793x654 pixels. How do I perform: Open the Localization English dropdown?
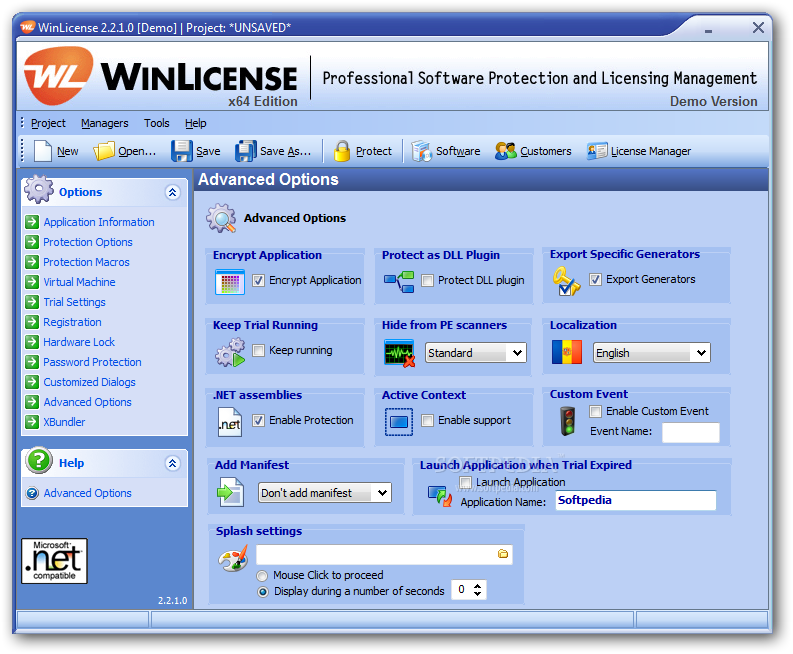(x=651, y=353)
